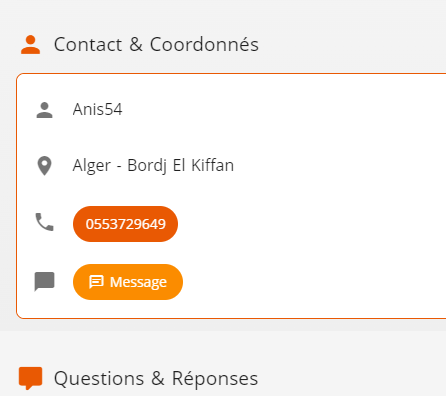446x396 pixels.
Task: Click the message icon inside the Message button
Action: [x=96, y=282]
